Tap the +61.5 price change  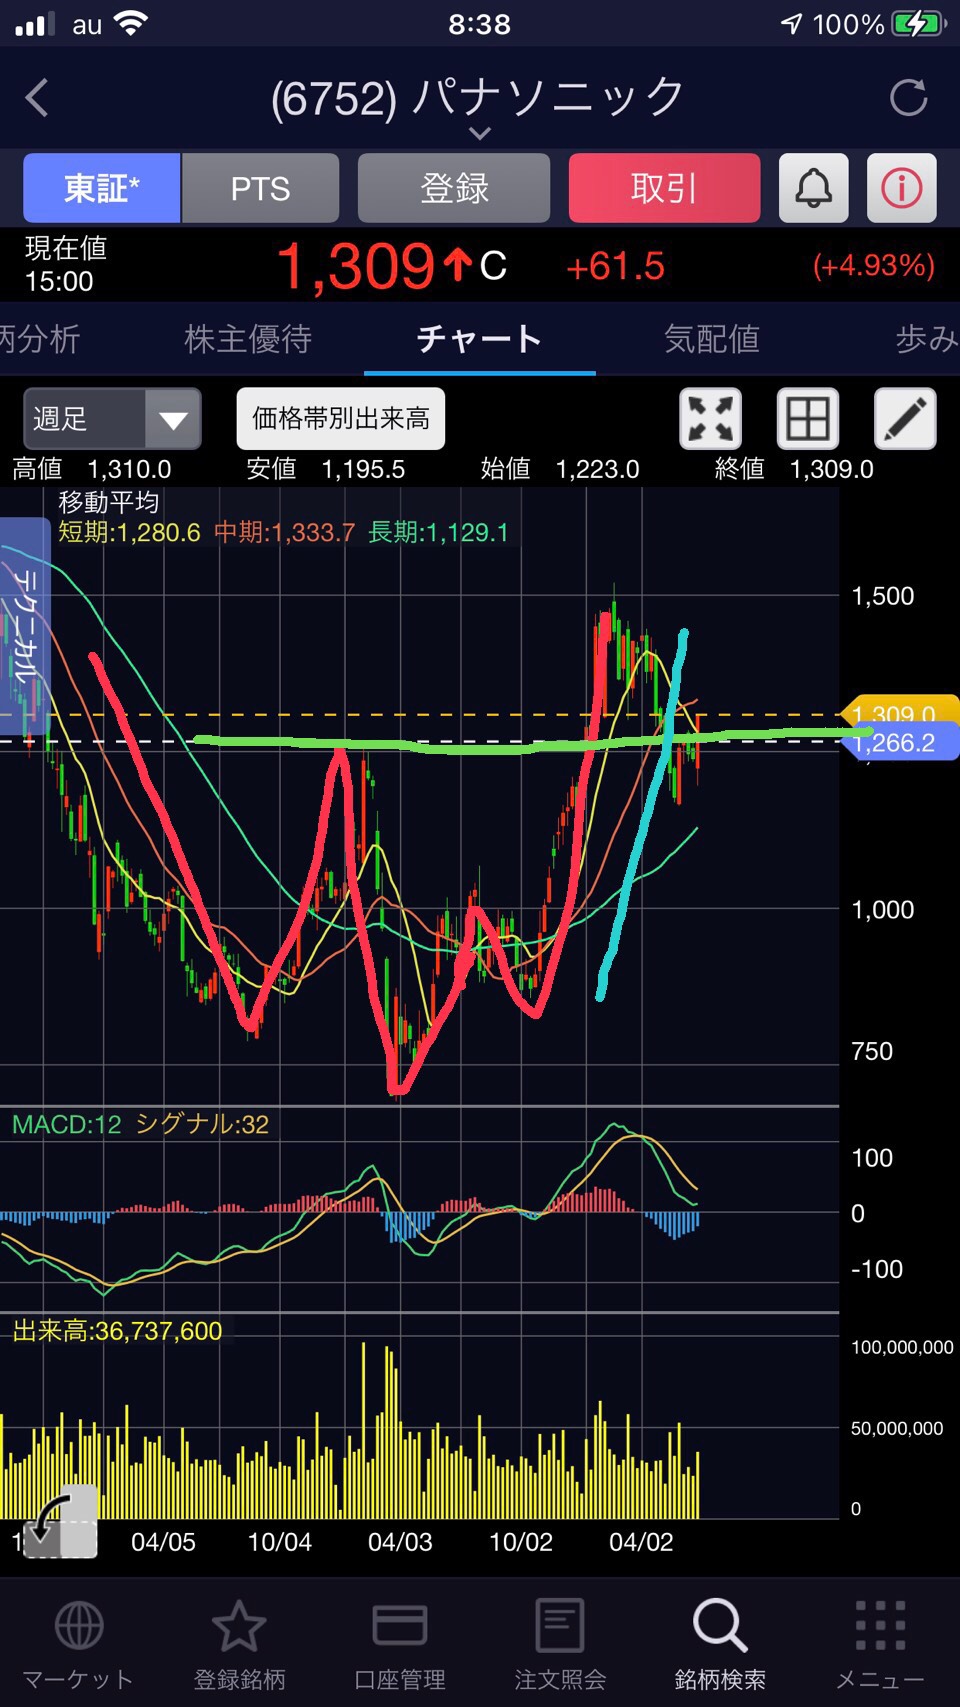[x=615, y=266]
